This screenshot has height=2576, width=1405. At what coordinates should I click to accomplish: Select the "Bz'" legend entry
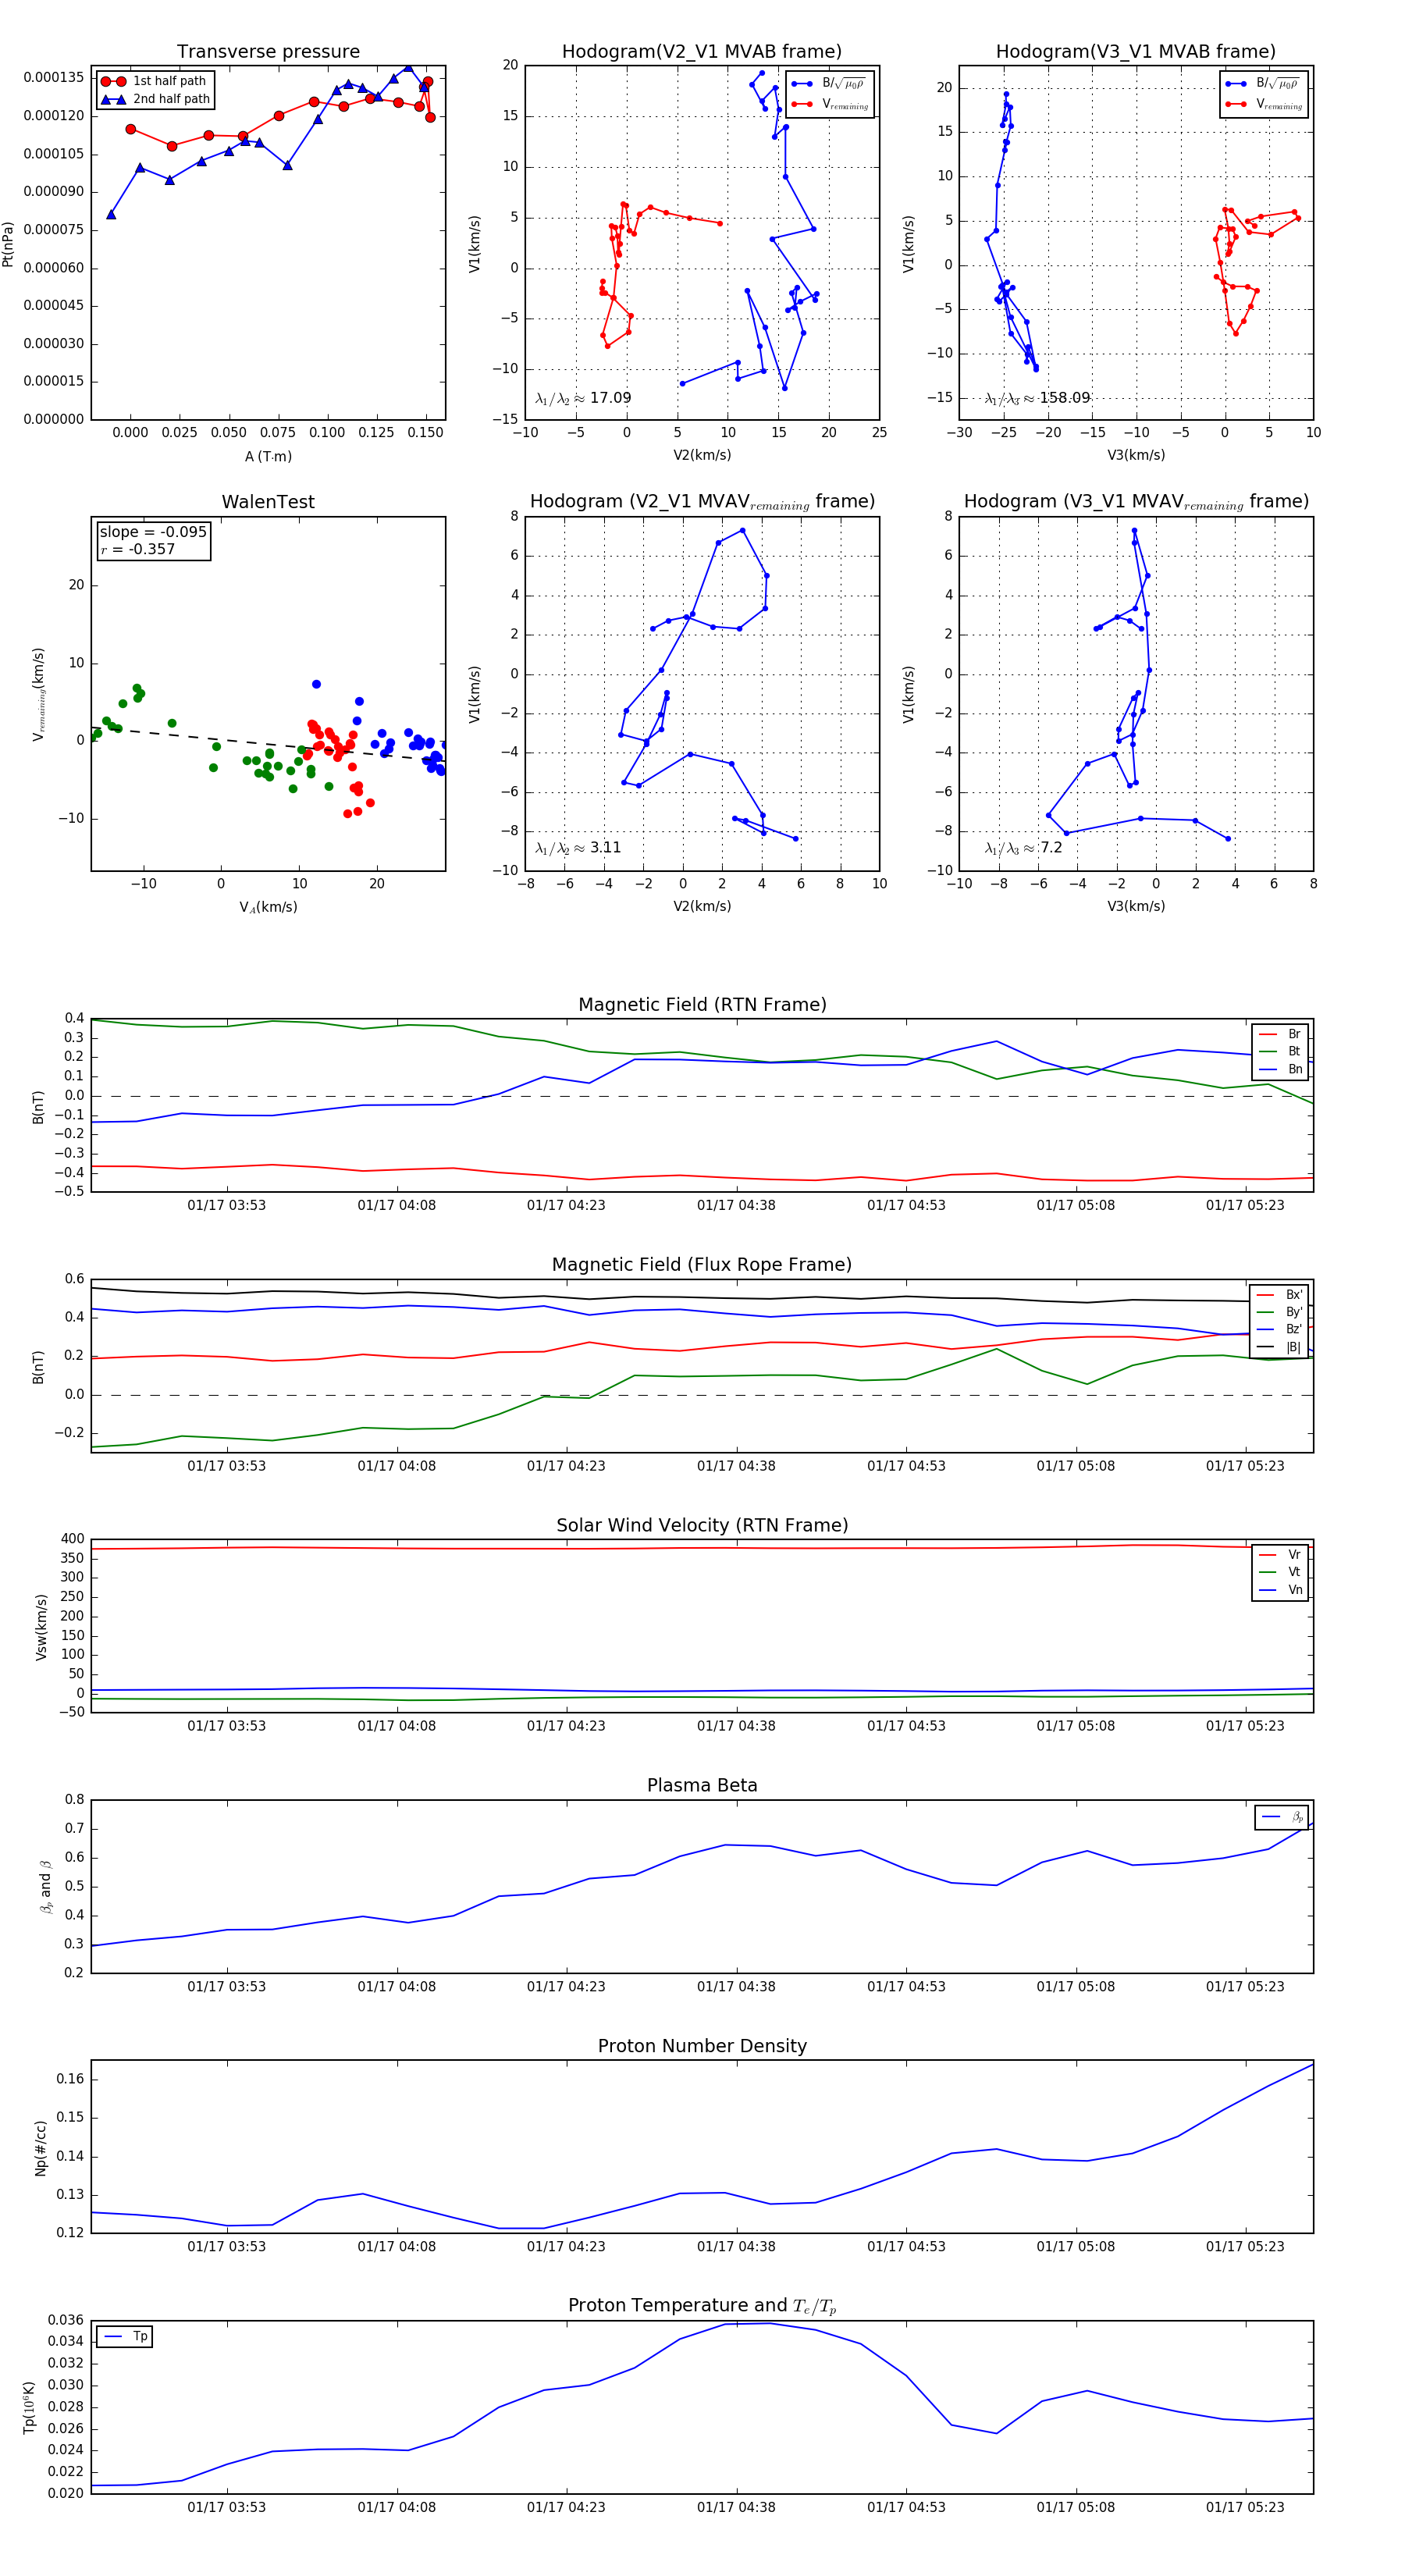[x=1279, y=1330]
